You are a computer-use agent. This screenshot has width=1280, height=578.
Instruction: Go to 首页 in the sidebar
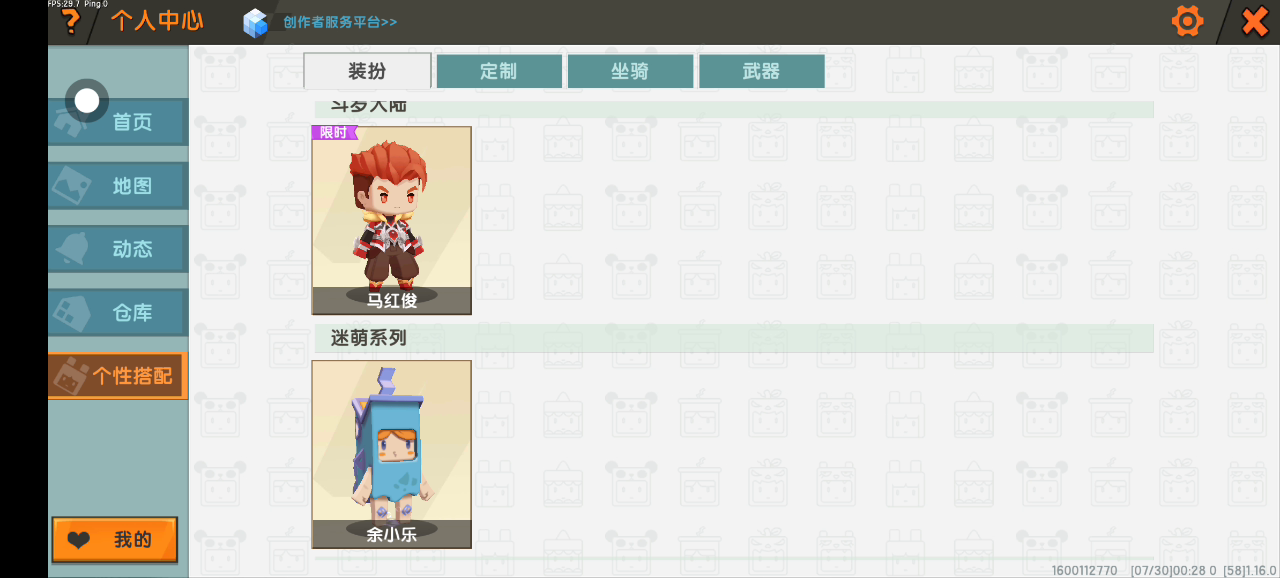[x=118, y=122]
